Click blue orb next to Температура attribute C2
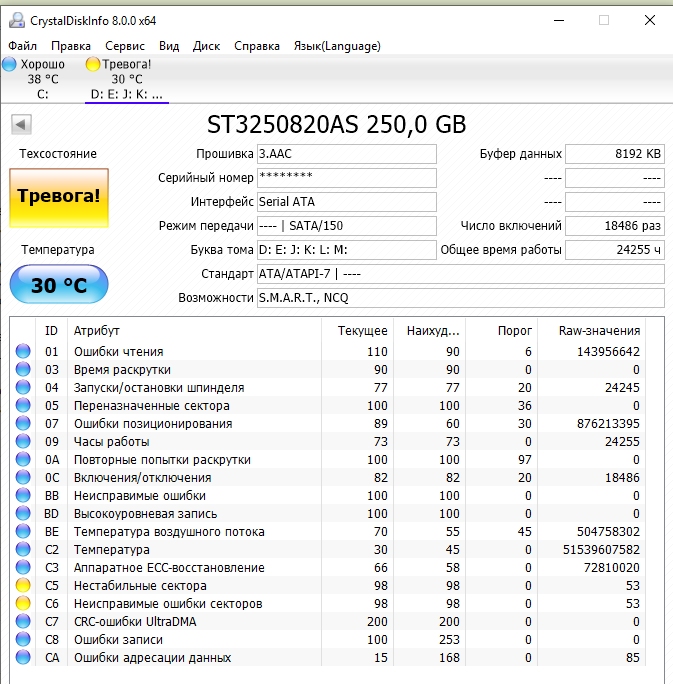 (x=23, y=550)
